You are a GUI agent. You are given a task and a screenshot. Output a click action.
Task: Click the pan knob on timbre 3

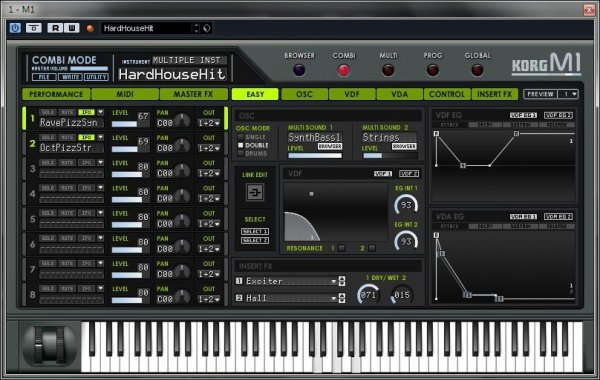tap(182, 171)
